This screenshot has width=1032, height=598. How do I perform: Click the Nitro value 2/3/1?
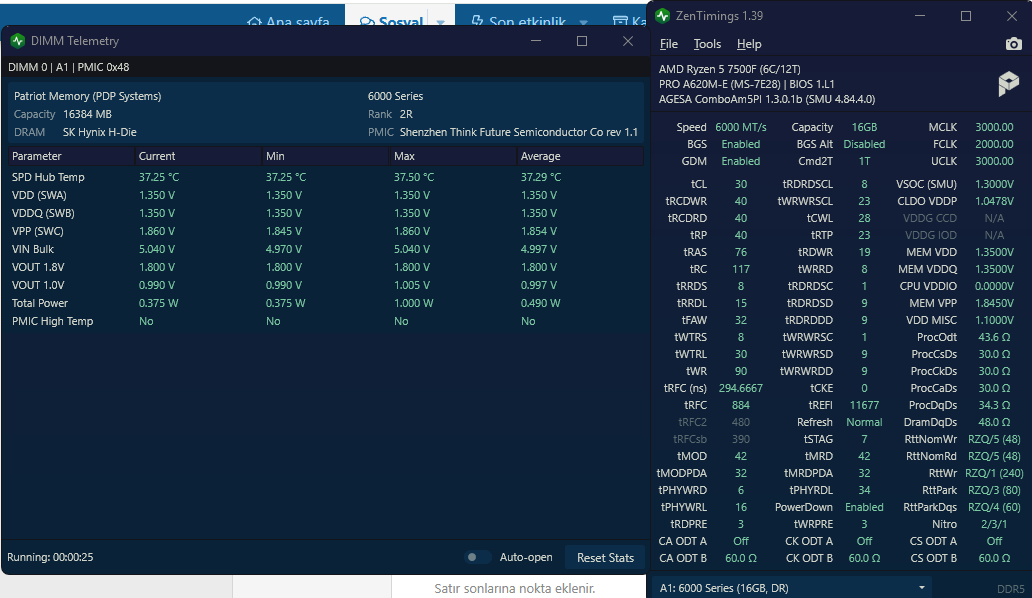tap(994, 524)
